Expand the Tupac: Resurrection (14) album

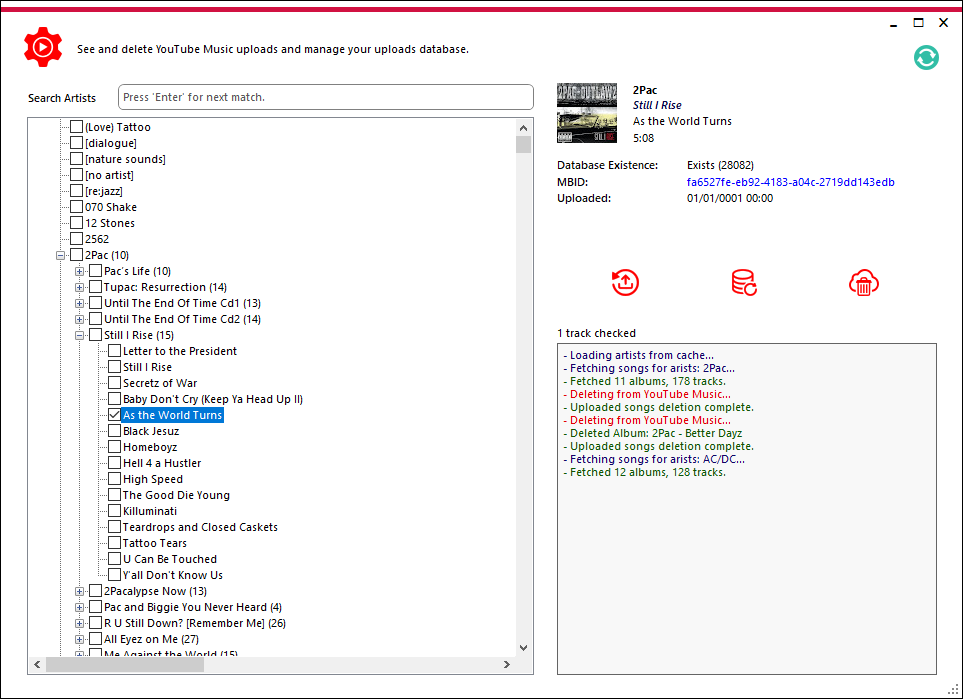click(79, 287)
